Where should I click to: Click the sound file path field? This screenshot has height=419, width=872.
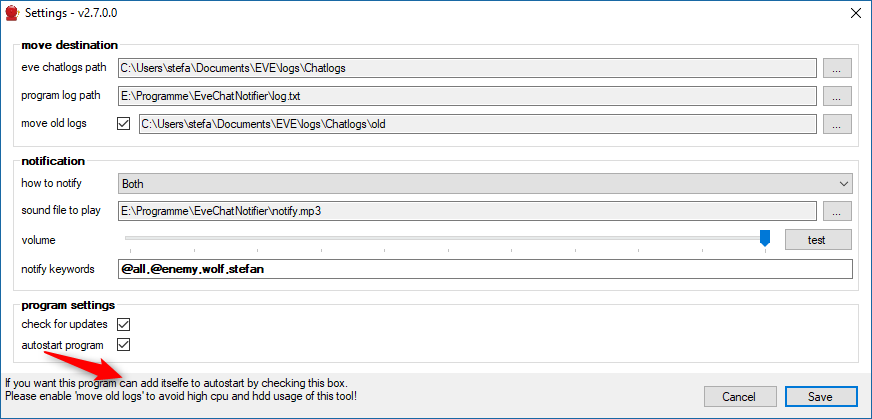click(466, 211)
